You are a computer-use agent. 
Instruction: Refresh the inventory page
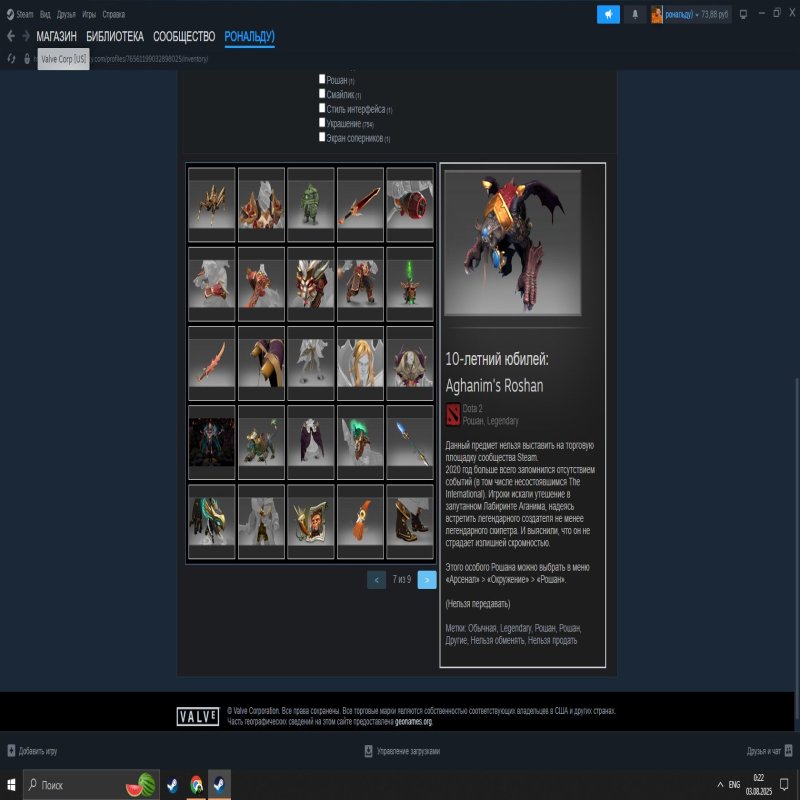click(x=12, y=57)
